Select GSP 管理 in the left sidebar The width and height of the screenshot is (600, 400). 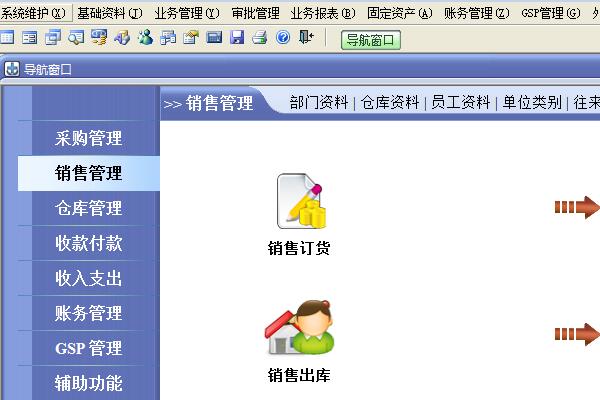(x=88, y=348)
